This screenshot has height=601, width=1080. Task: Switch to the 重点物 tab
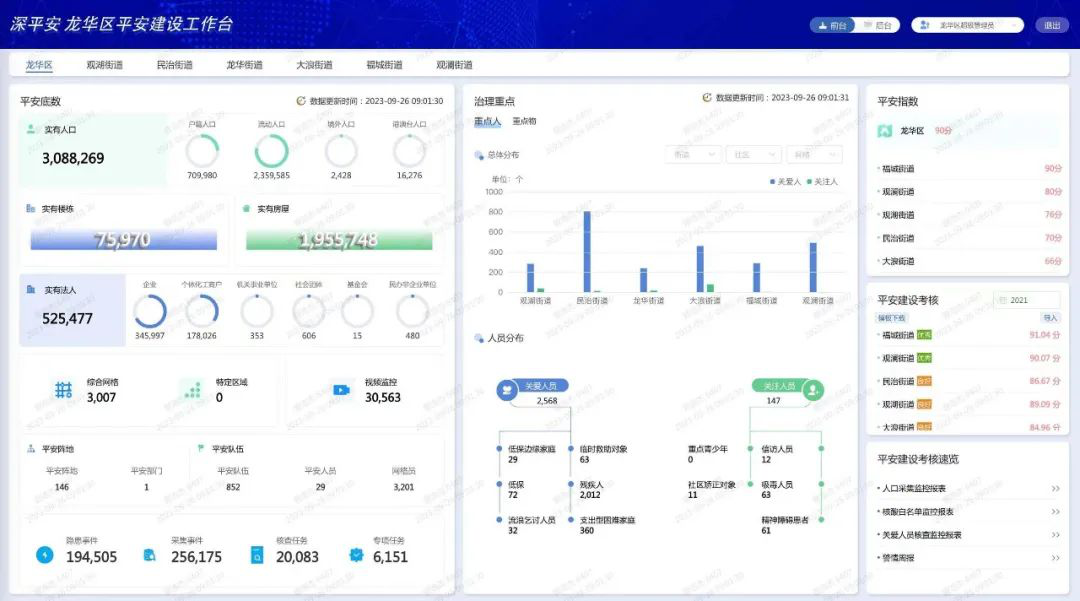pyautogui.click(x=524, y=121)
